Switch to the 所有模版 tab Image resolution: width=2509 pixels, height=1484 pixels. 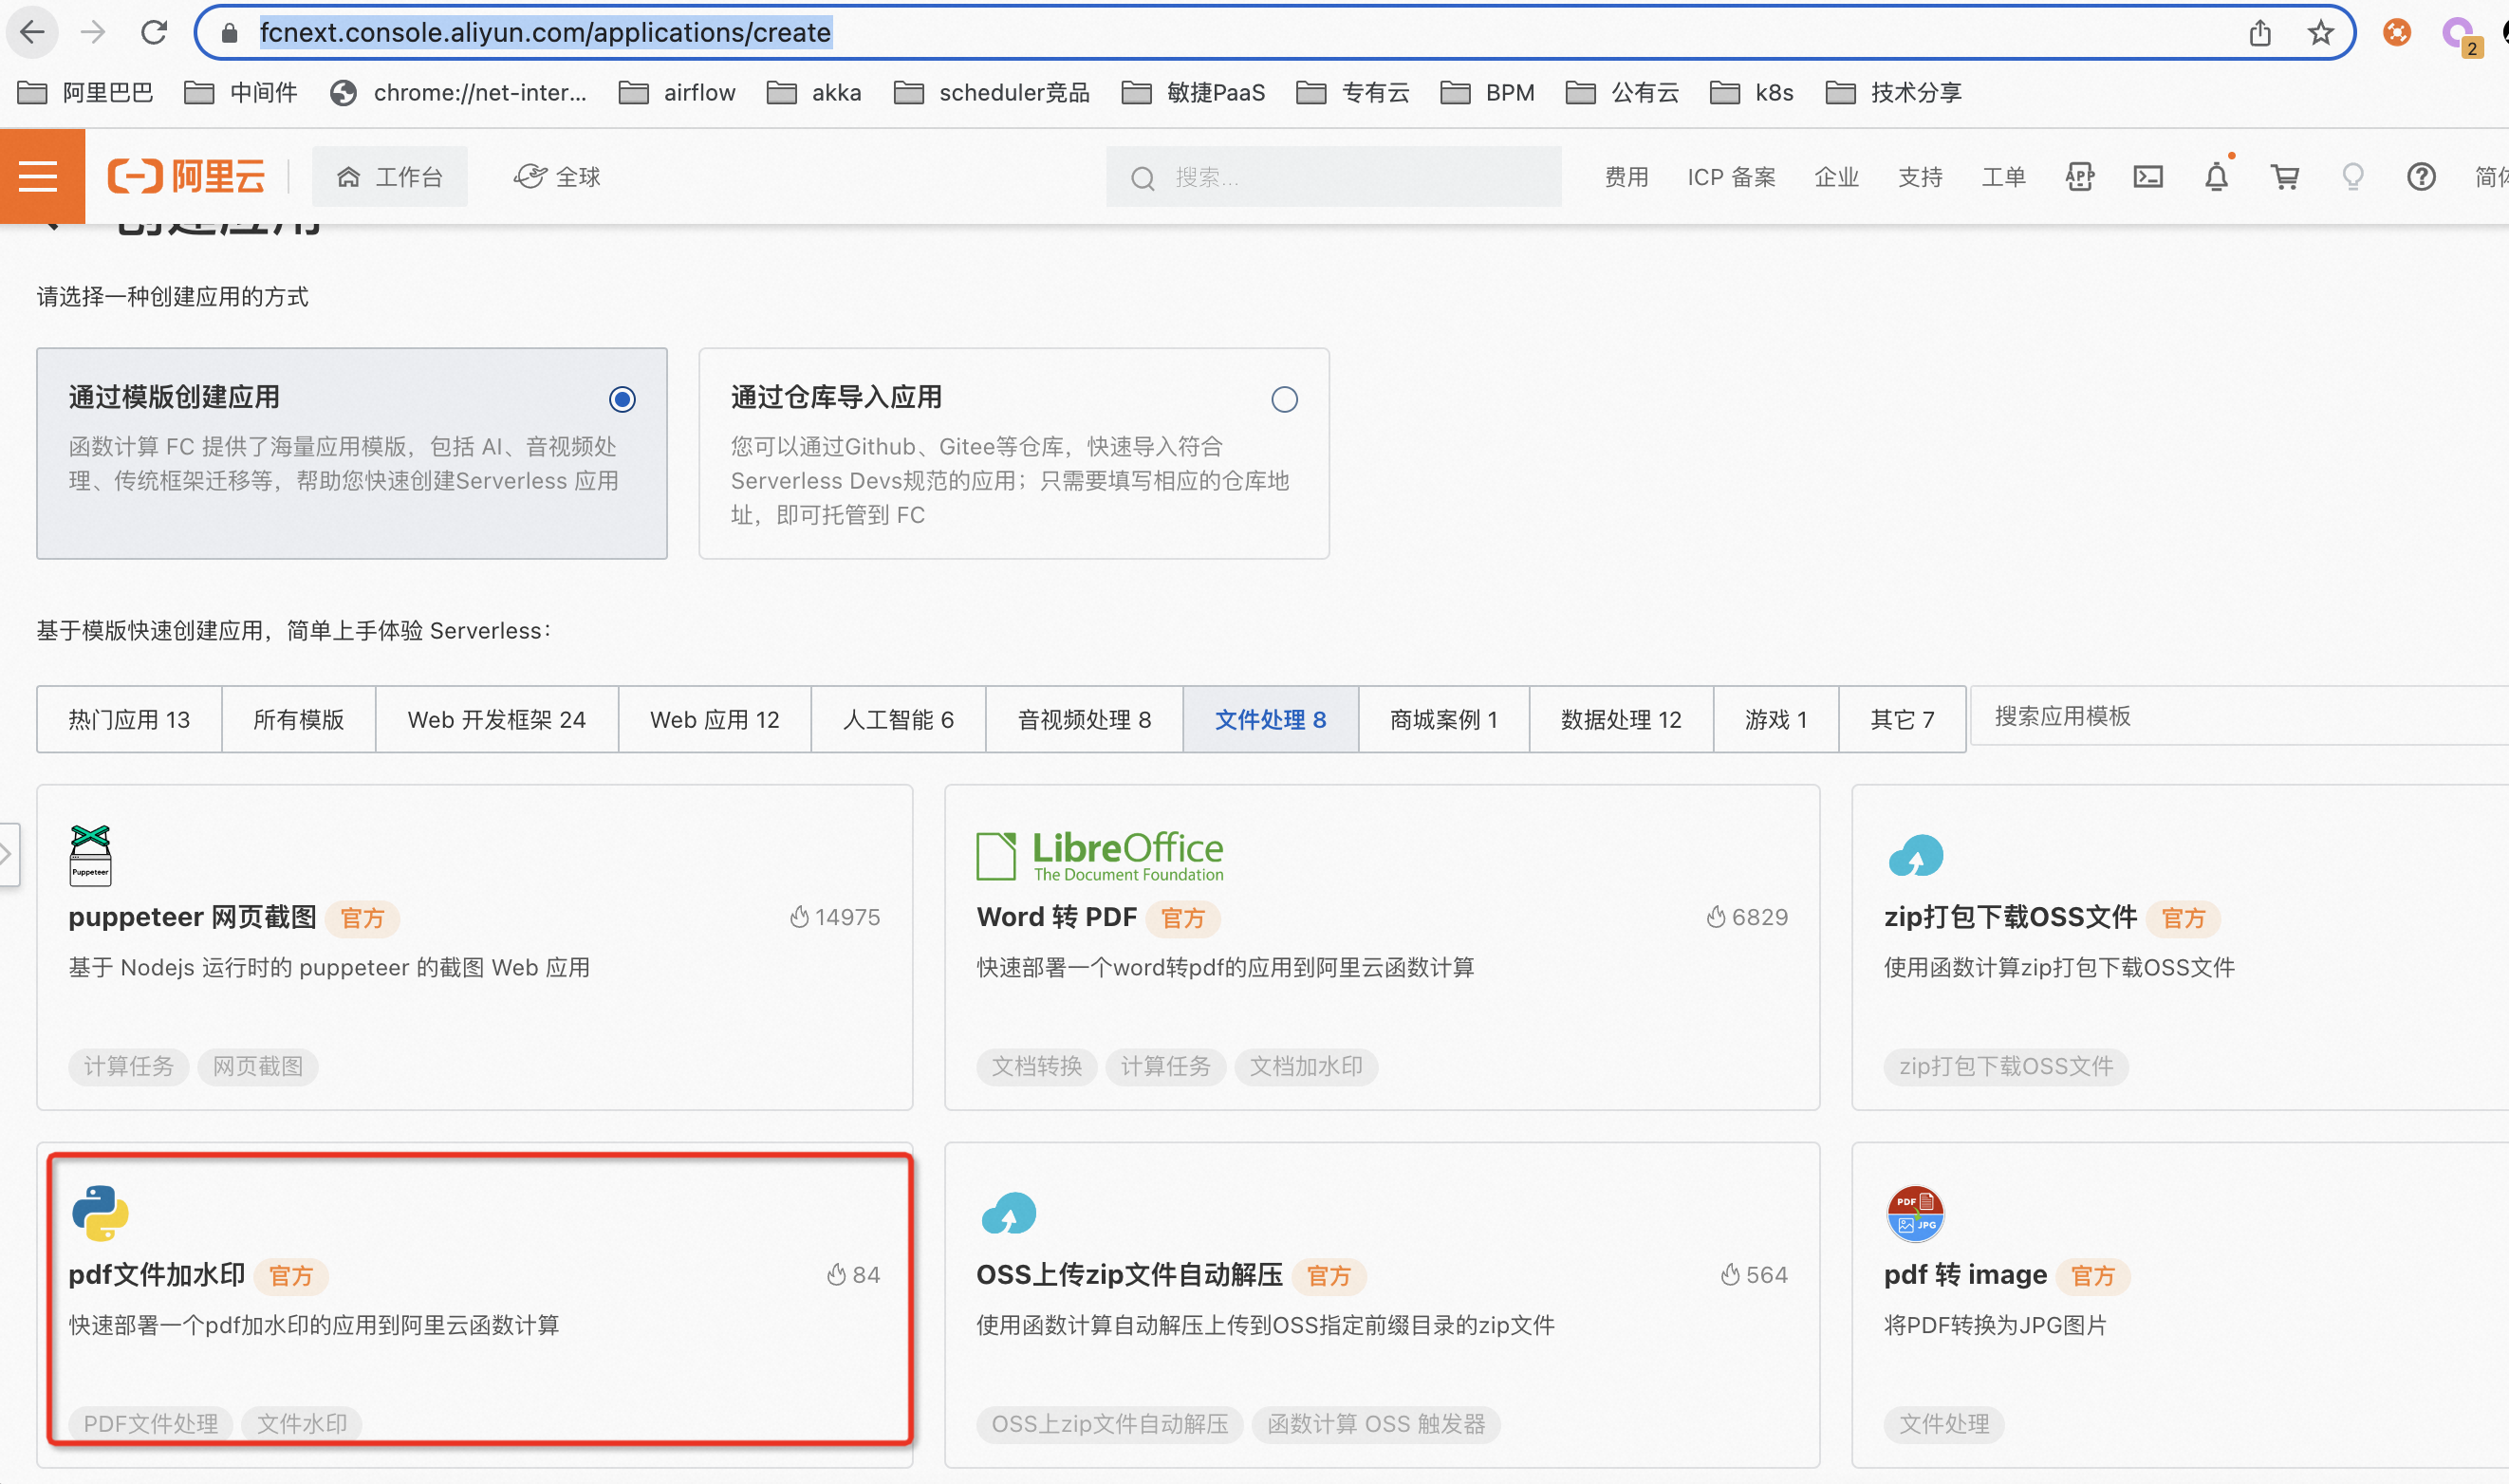298,719
